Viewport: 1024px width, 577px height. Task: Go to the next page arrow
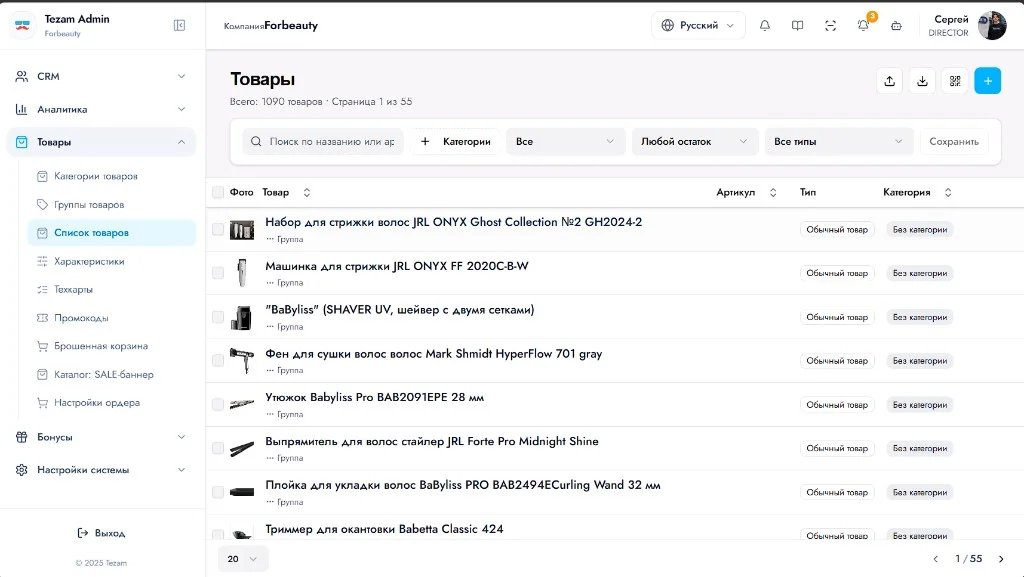(x=1000, y=559)
